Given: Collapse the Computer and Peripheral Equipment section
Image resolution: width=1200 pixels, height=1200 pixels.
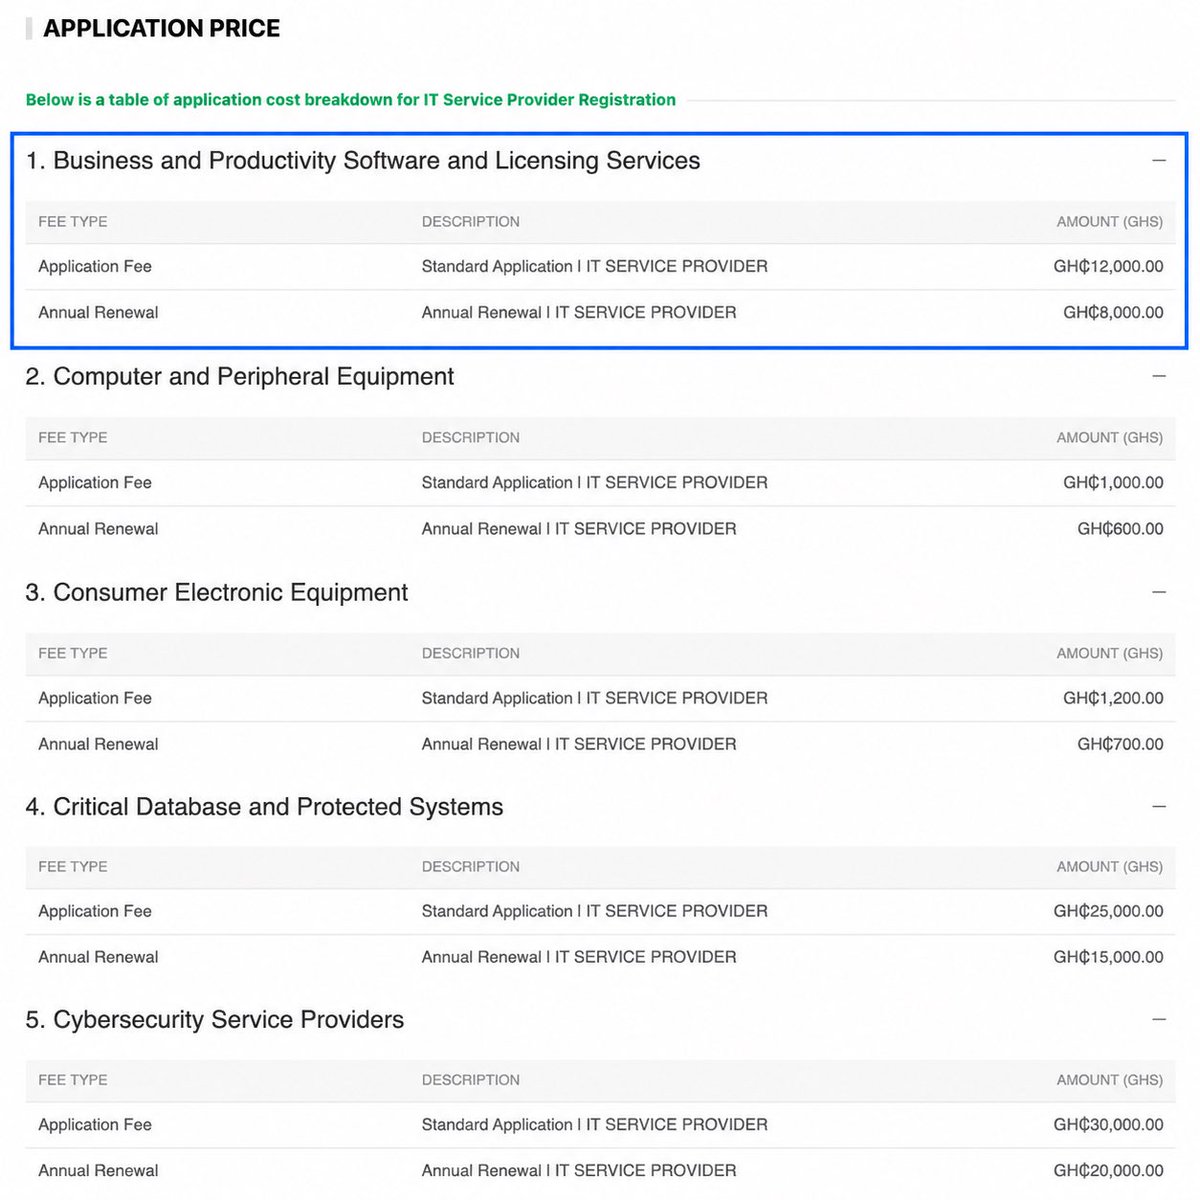Looking at the screenshot, I should click(x=1159, y=376).
